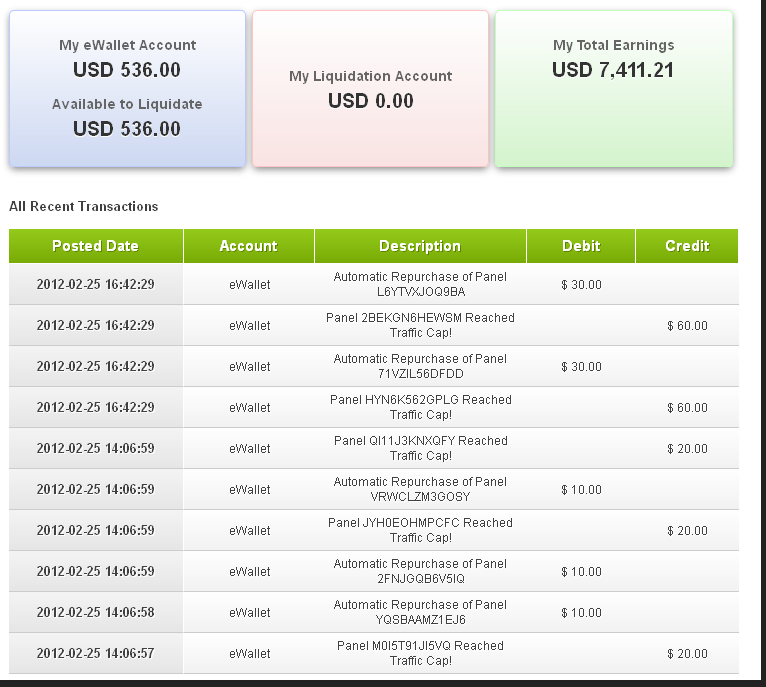Select the description for panel L6YTVXJOQ9BA

coord(420,284)
